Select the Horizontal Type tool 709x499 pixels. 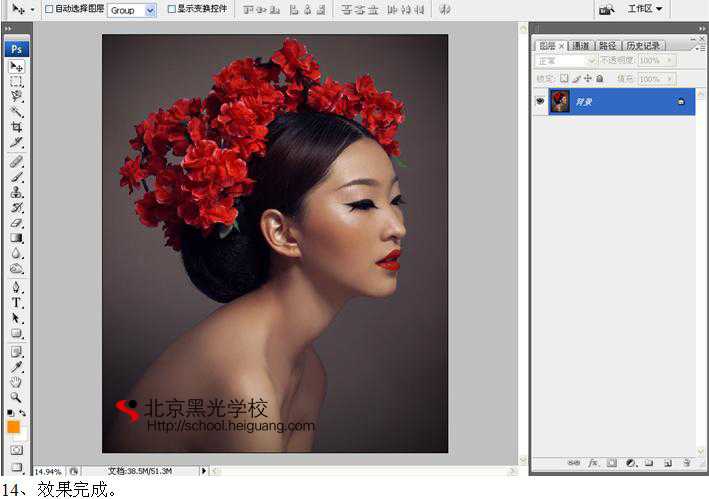click(x=17, y=302)
